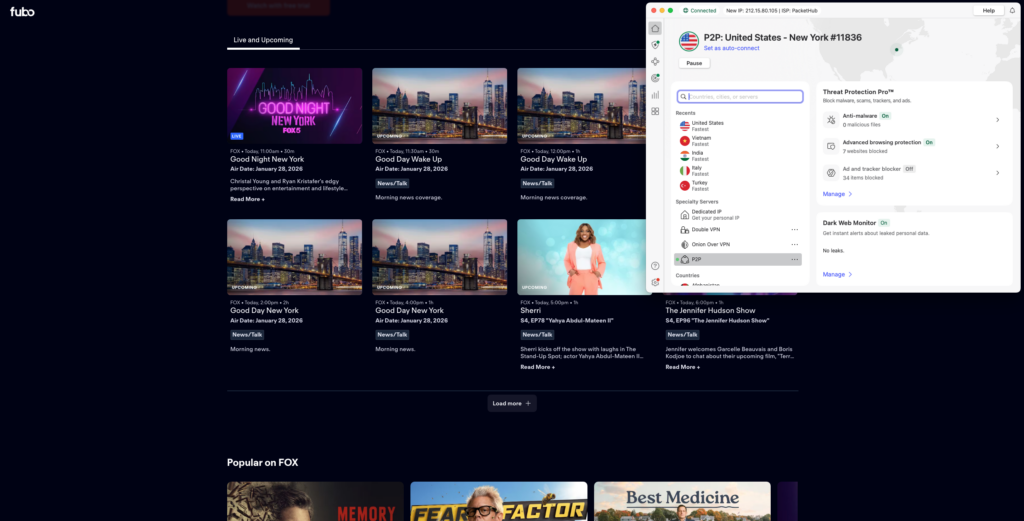Click Manage under Threat Protection Pro
This screenshot has height=521, width=1024.
(837, 194)
